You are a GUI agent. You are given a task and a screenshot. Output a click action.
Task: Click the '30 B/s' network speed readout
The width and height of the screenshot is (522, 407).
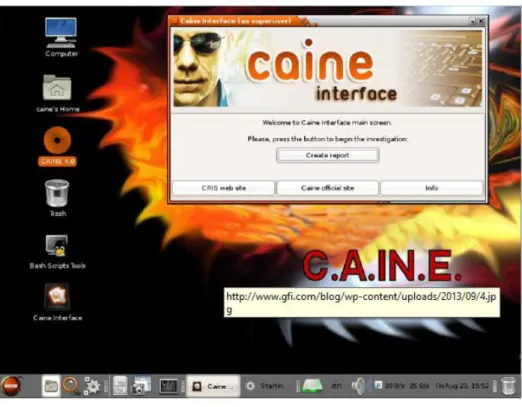[x=394, y=386]
